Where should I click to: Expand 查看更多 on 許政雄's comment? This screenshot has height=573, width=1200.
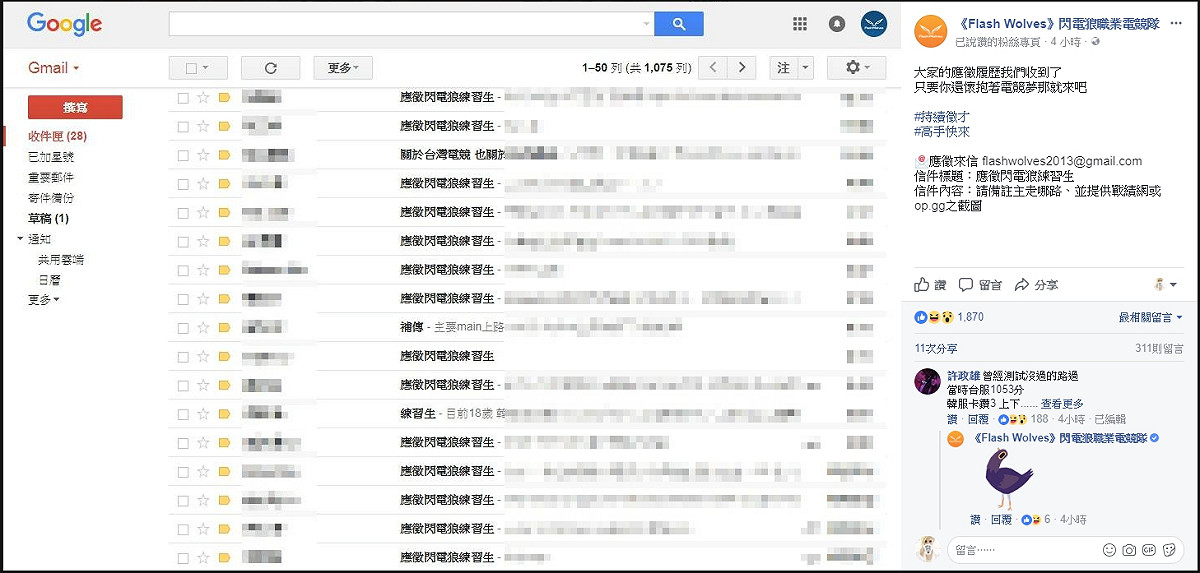pyautogui.click(x=1062, y=403)
